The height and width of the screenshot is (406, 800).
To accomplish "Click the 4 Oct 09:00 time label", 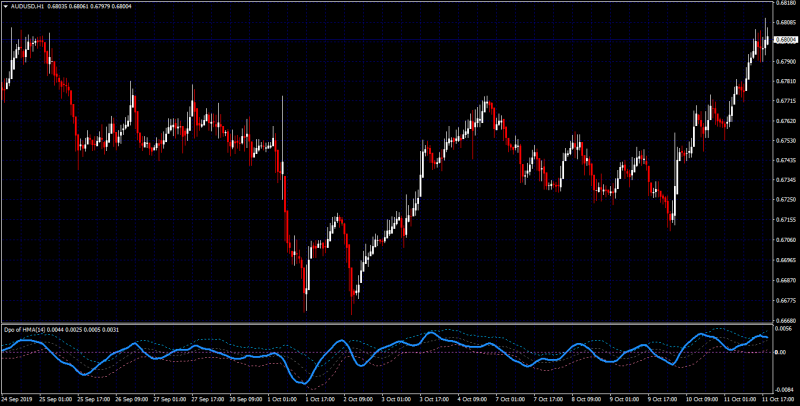I will click(474, 397).
